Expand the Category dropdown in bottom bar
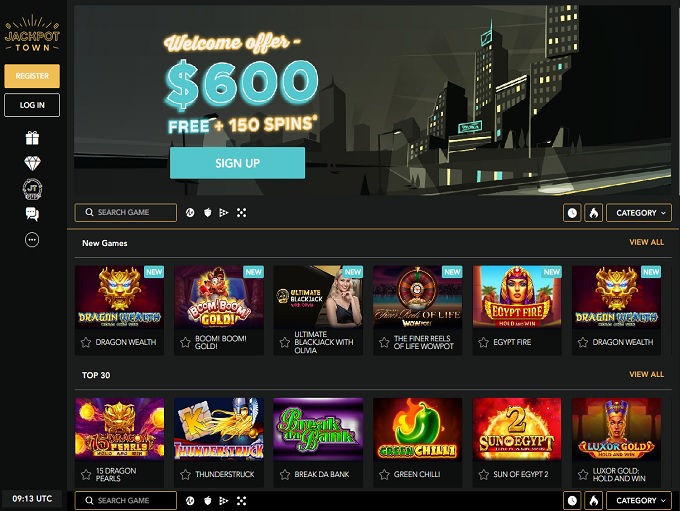680x511 pixels. (x=638, y=501)
